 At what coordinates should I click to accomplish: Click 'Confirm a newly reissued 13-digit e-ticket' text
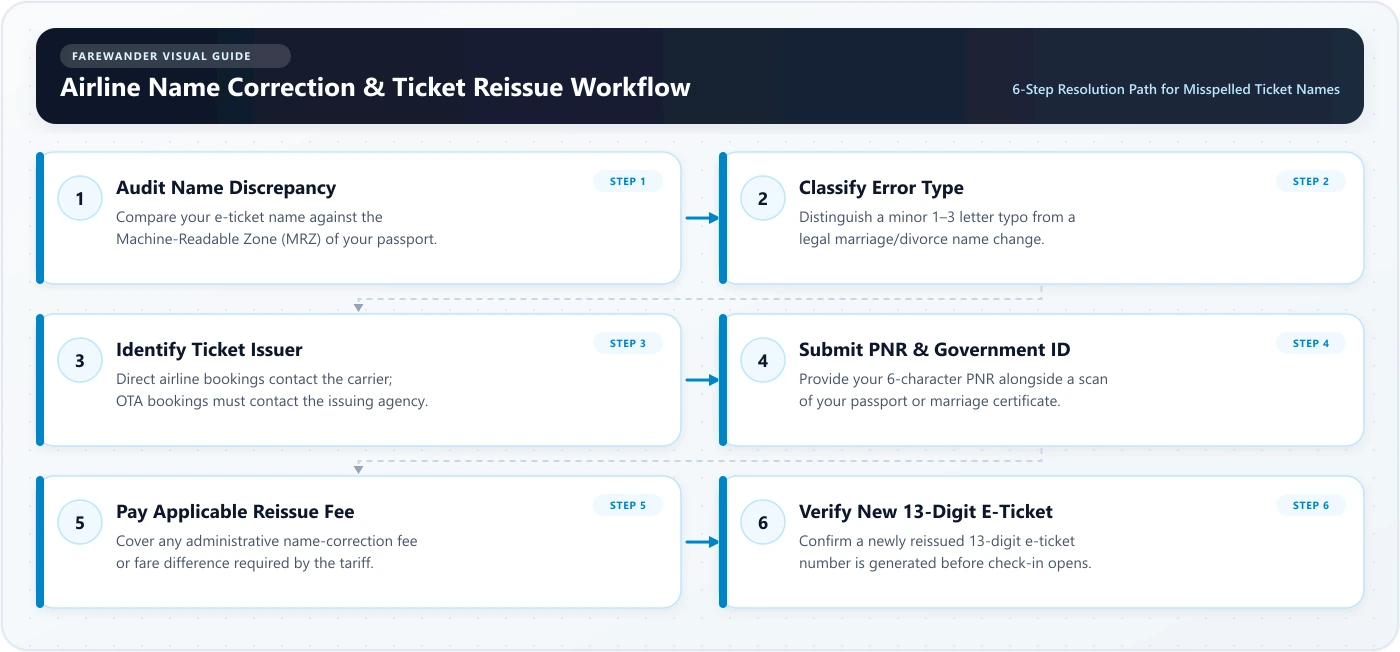pos(937,541)
